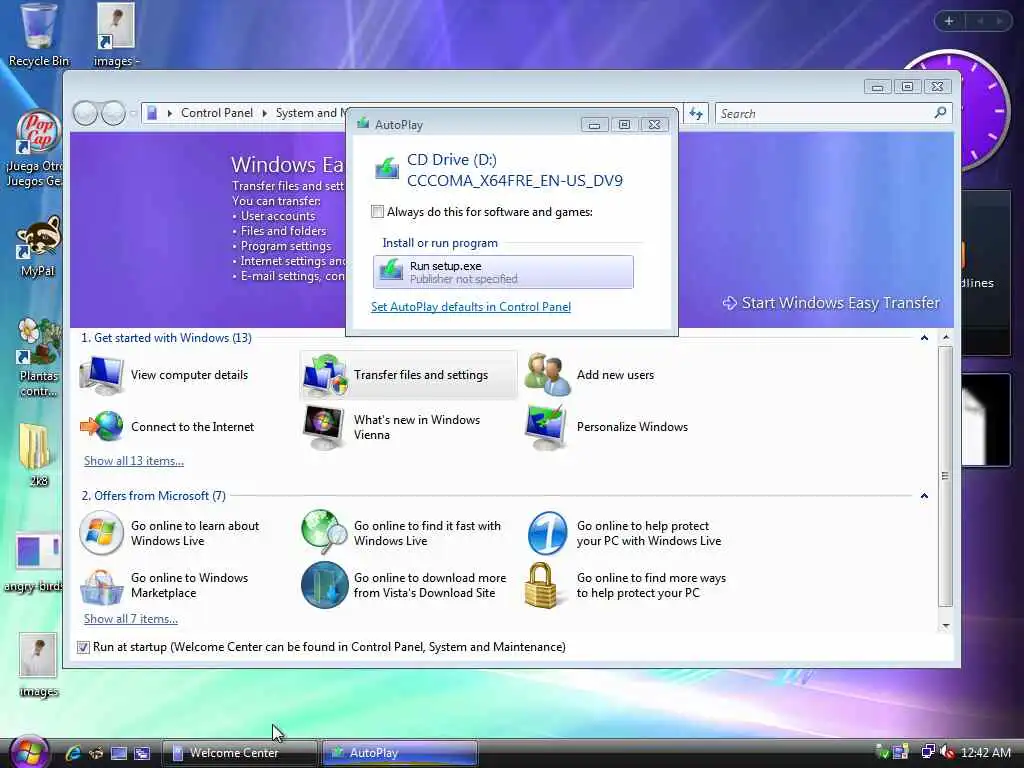
Task: Click the Back navigation button
Action: tap(86, 114)
